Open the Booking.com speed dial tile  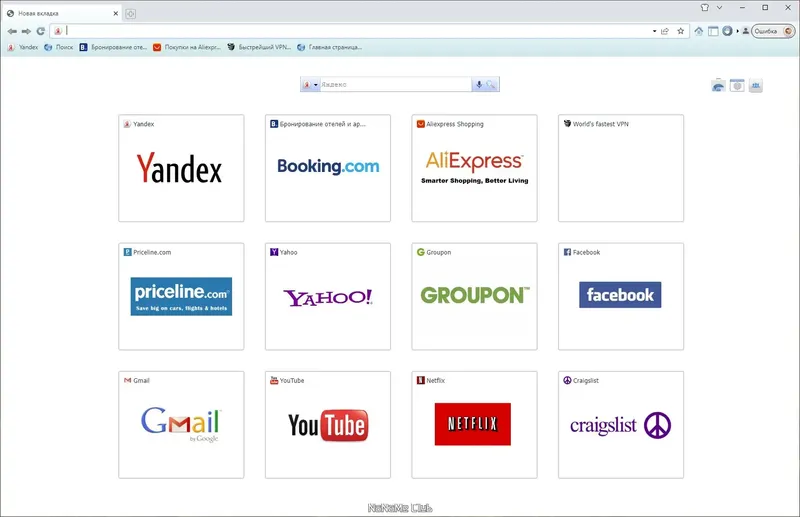[328, 168]
